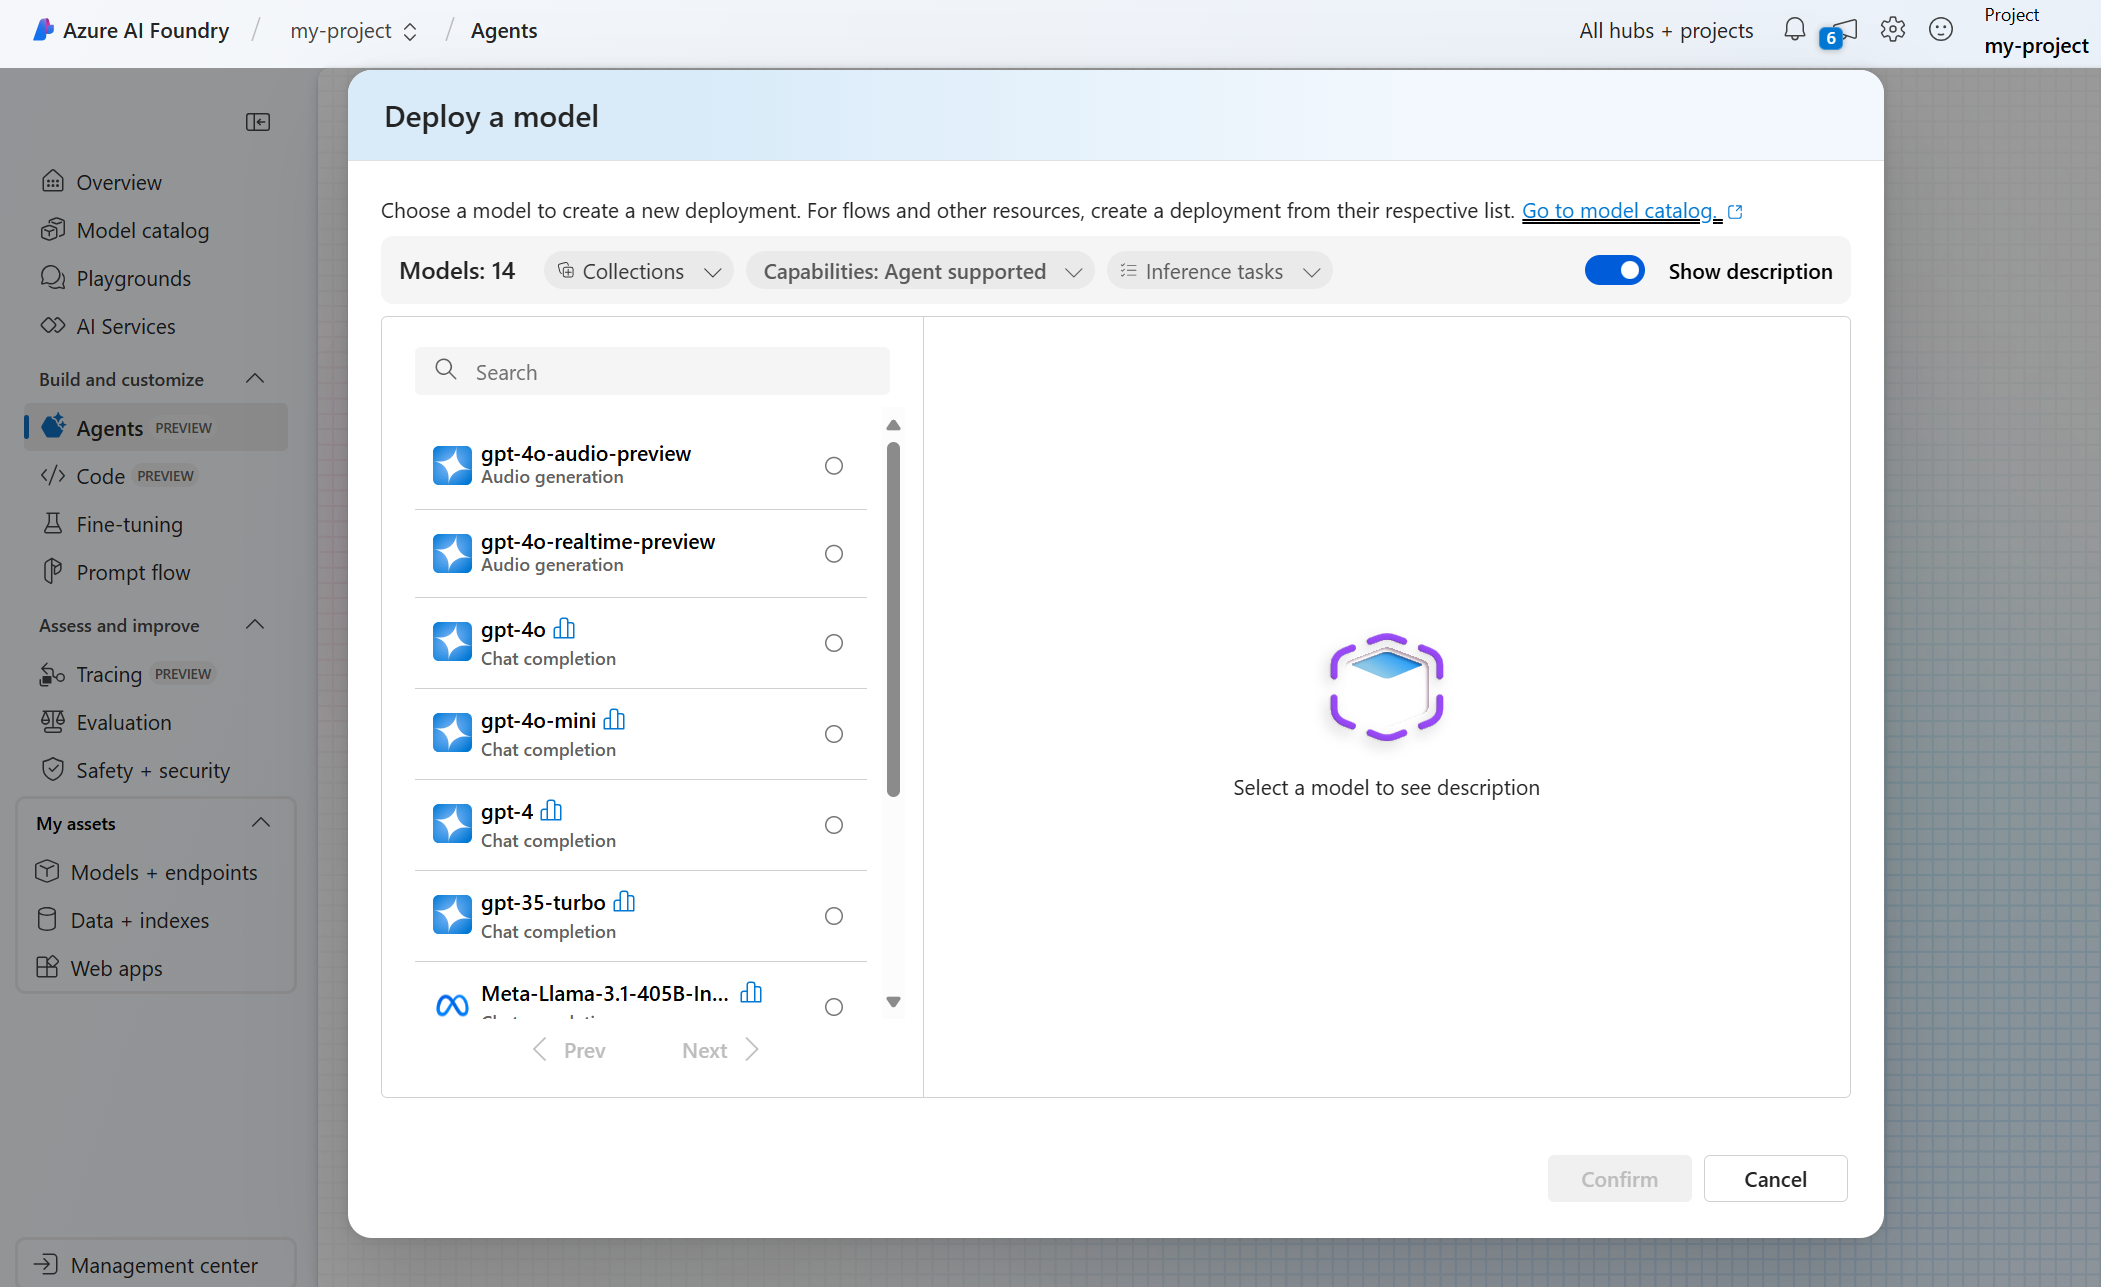Click the benchmark icon next to gpt-4o

(564, 629)
